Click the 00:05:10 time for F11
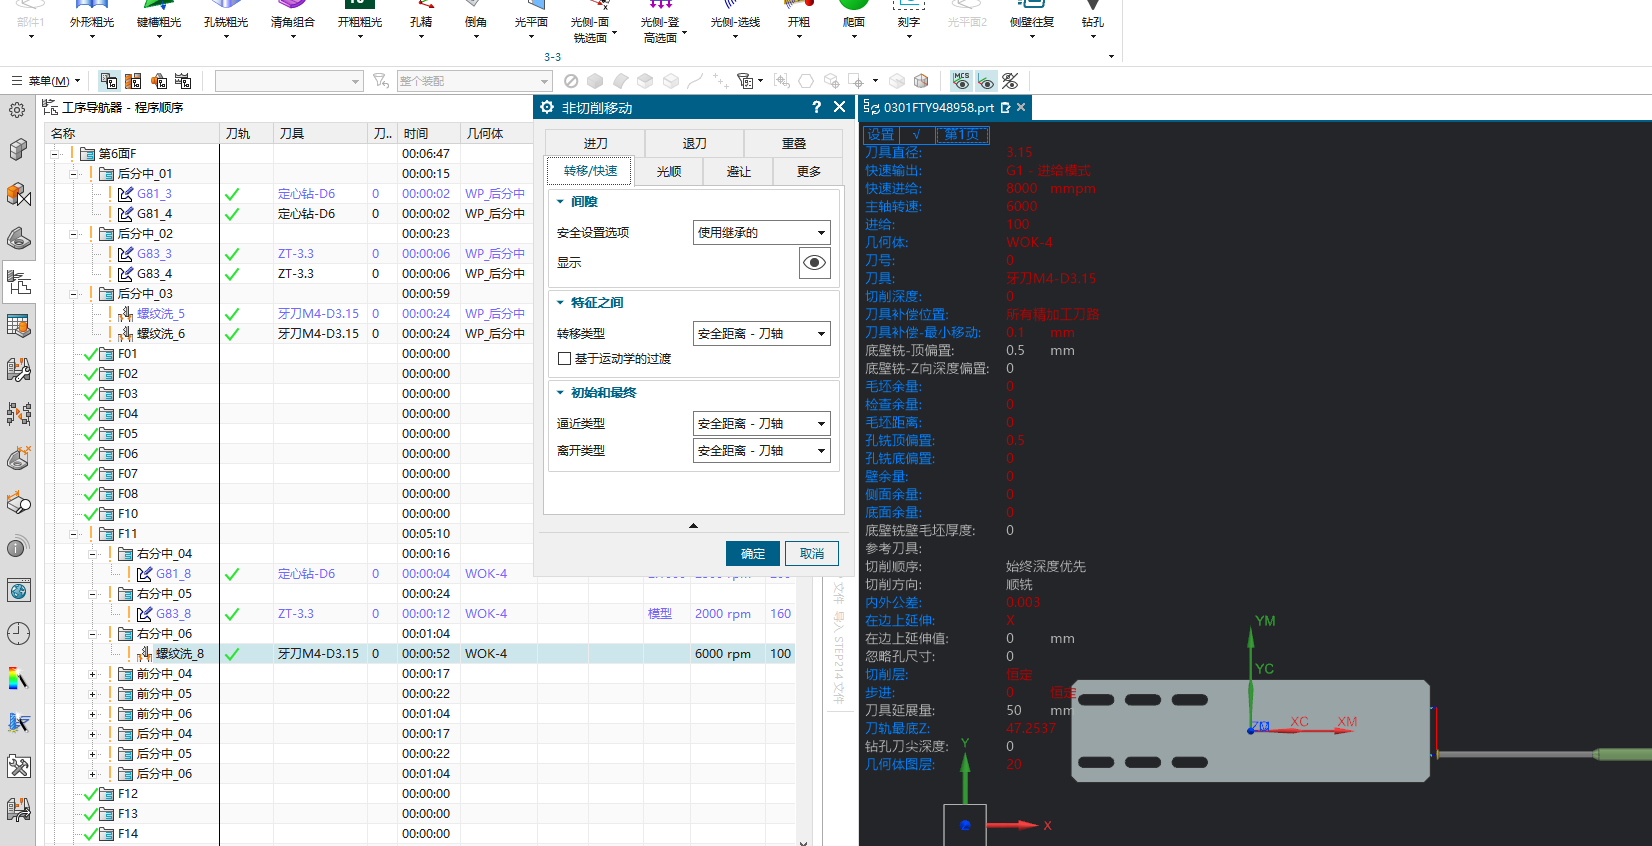 (x=426, y=534)
